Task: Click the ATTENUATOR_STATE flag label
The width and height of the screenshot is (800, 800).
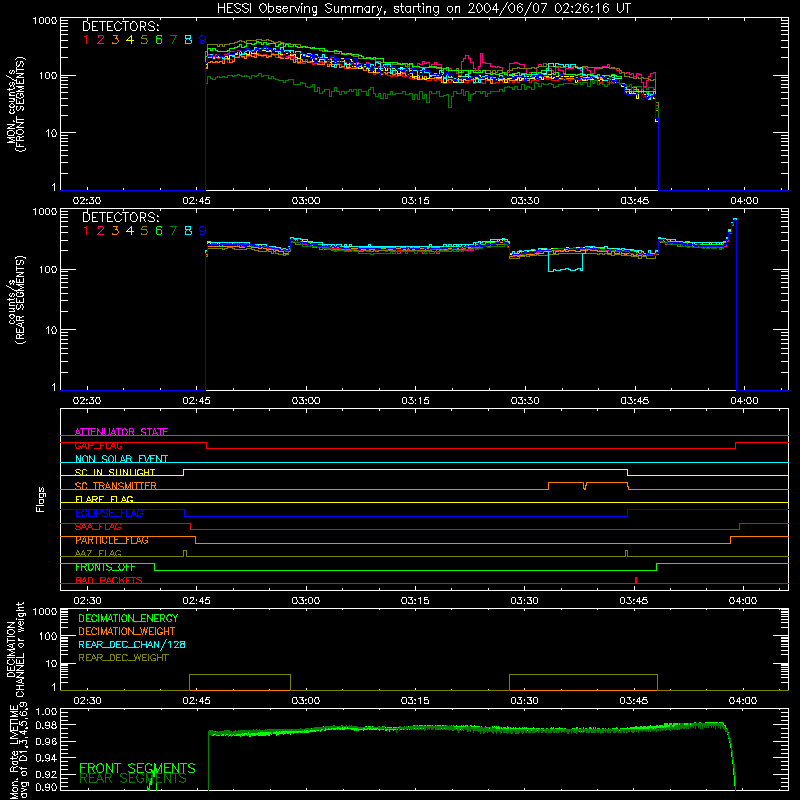Action: [121, 432]
